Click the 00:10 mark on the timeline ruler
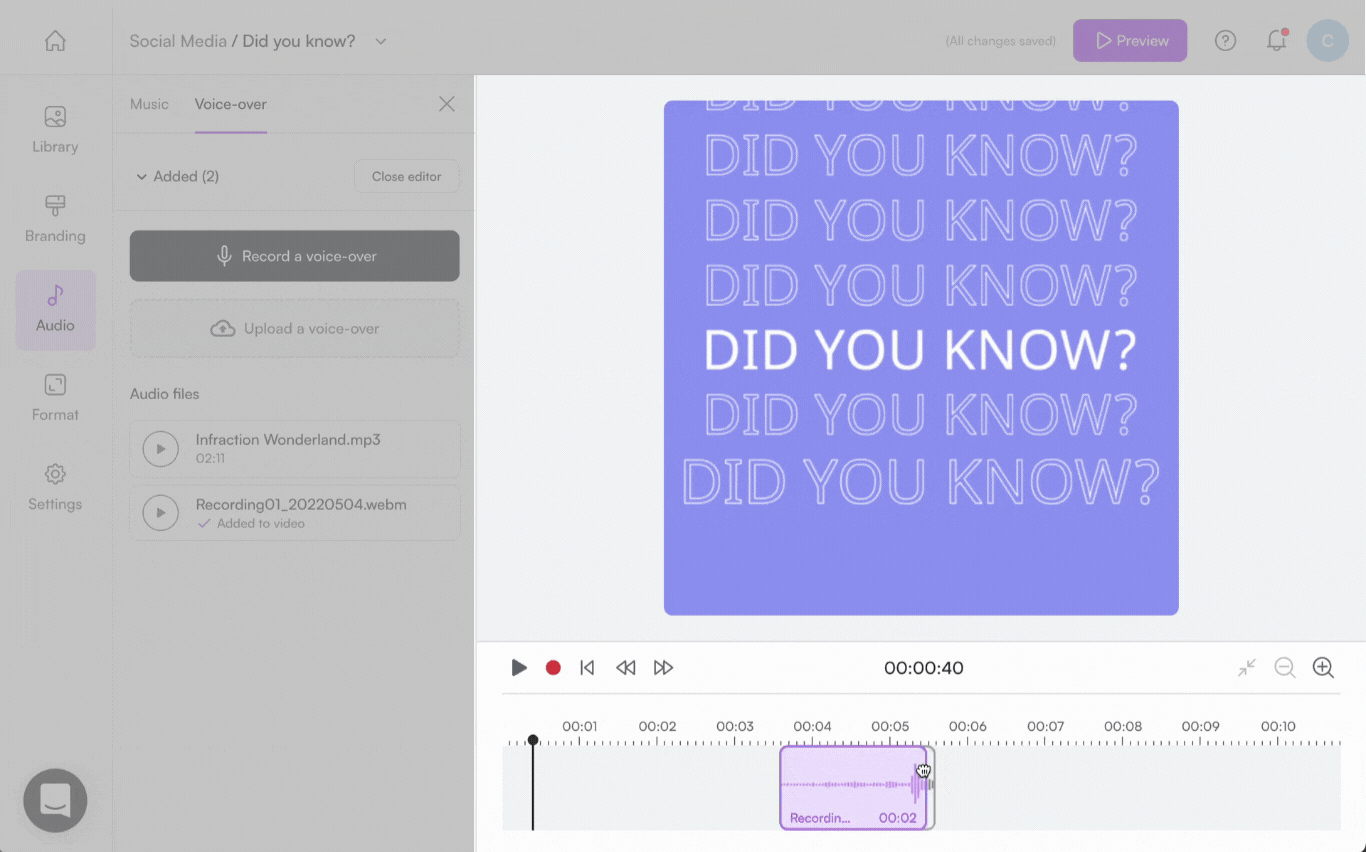1366x852 pixels. pos(1278,726)
